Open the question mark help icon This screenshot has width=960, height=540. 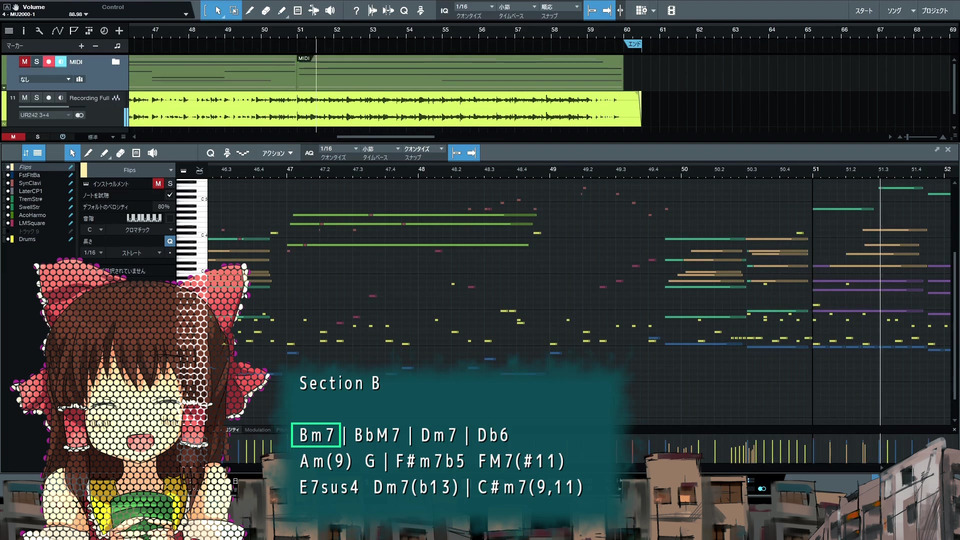[x=356, y=10]
